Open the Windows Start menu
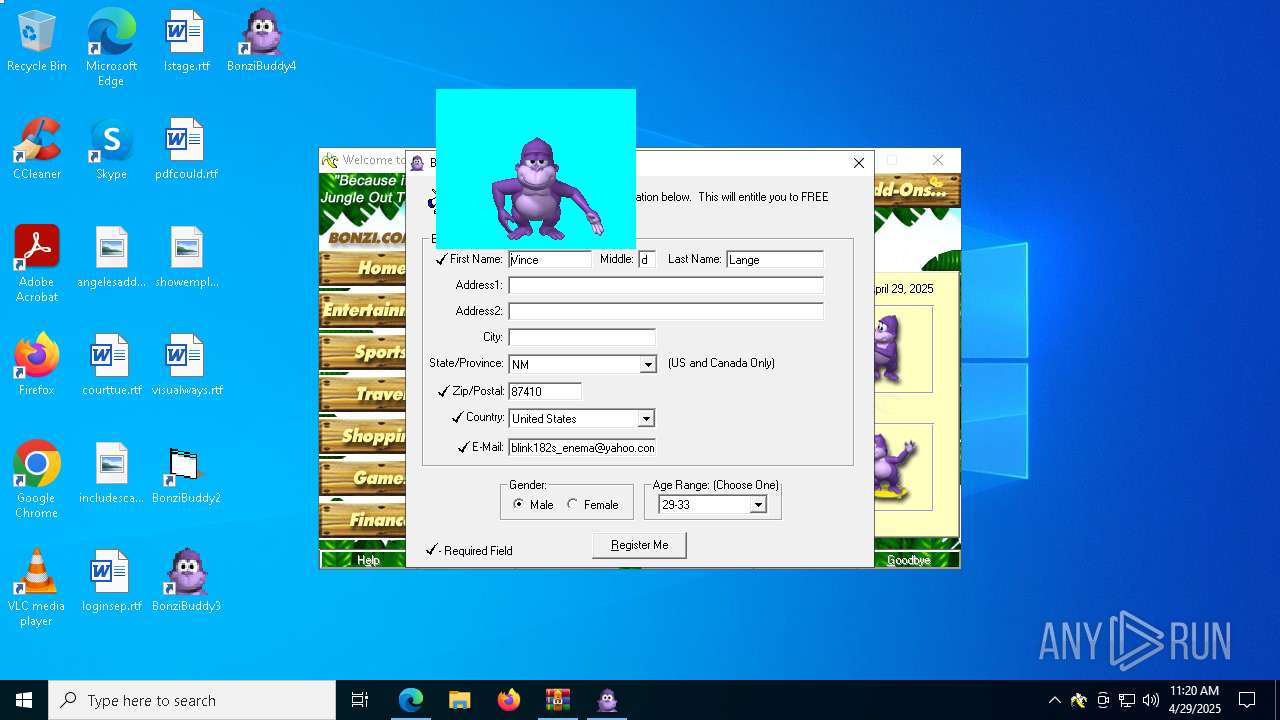The height and width of the screenshot is (720, 1280). pos(24,700)
